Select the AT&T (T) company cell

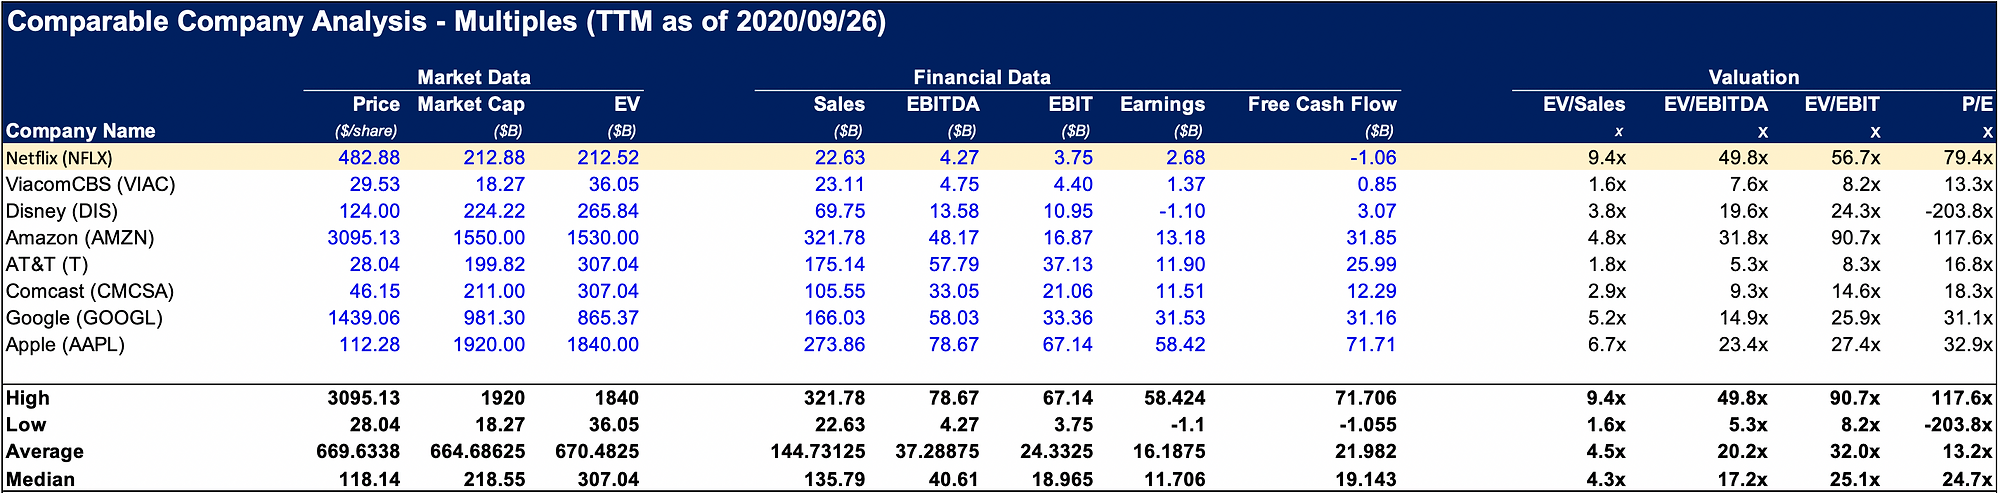pos(47,264)
